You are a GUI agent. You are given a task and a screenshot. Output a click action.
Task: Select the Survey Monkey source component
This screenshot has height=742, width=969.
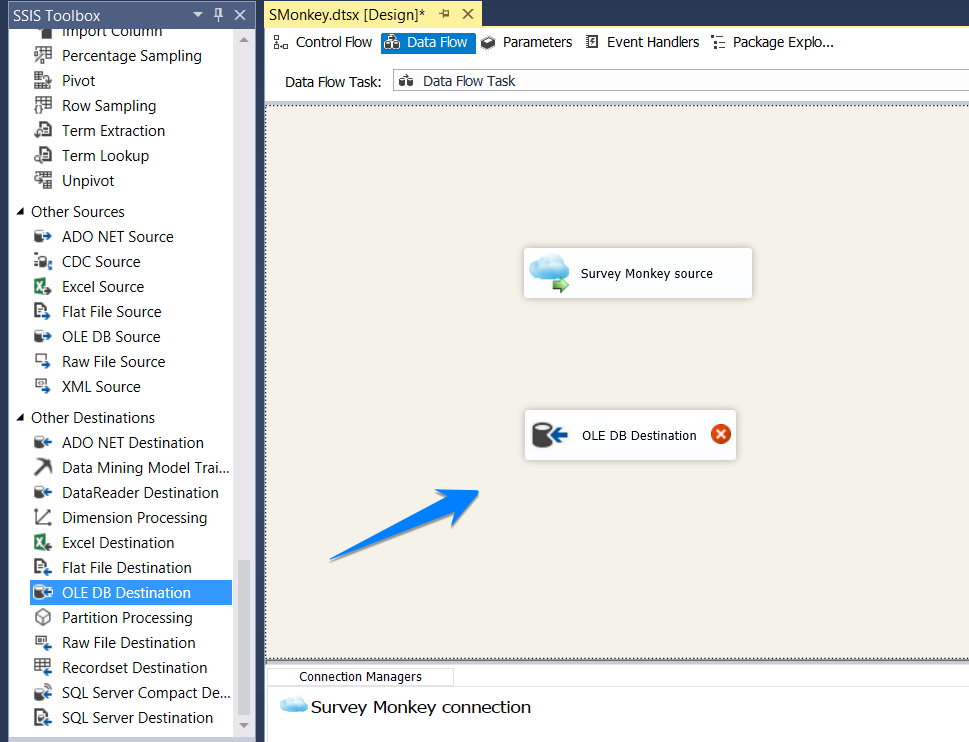638,273
